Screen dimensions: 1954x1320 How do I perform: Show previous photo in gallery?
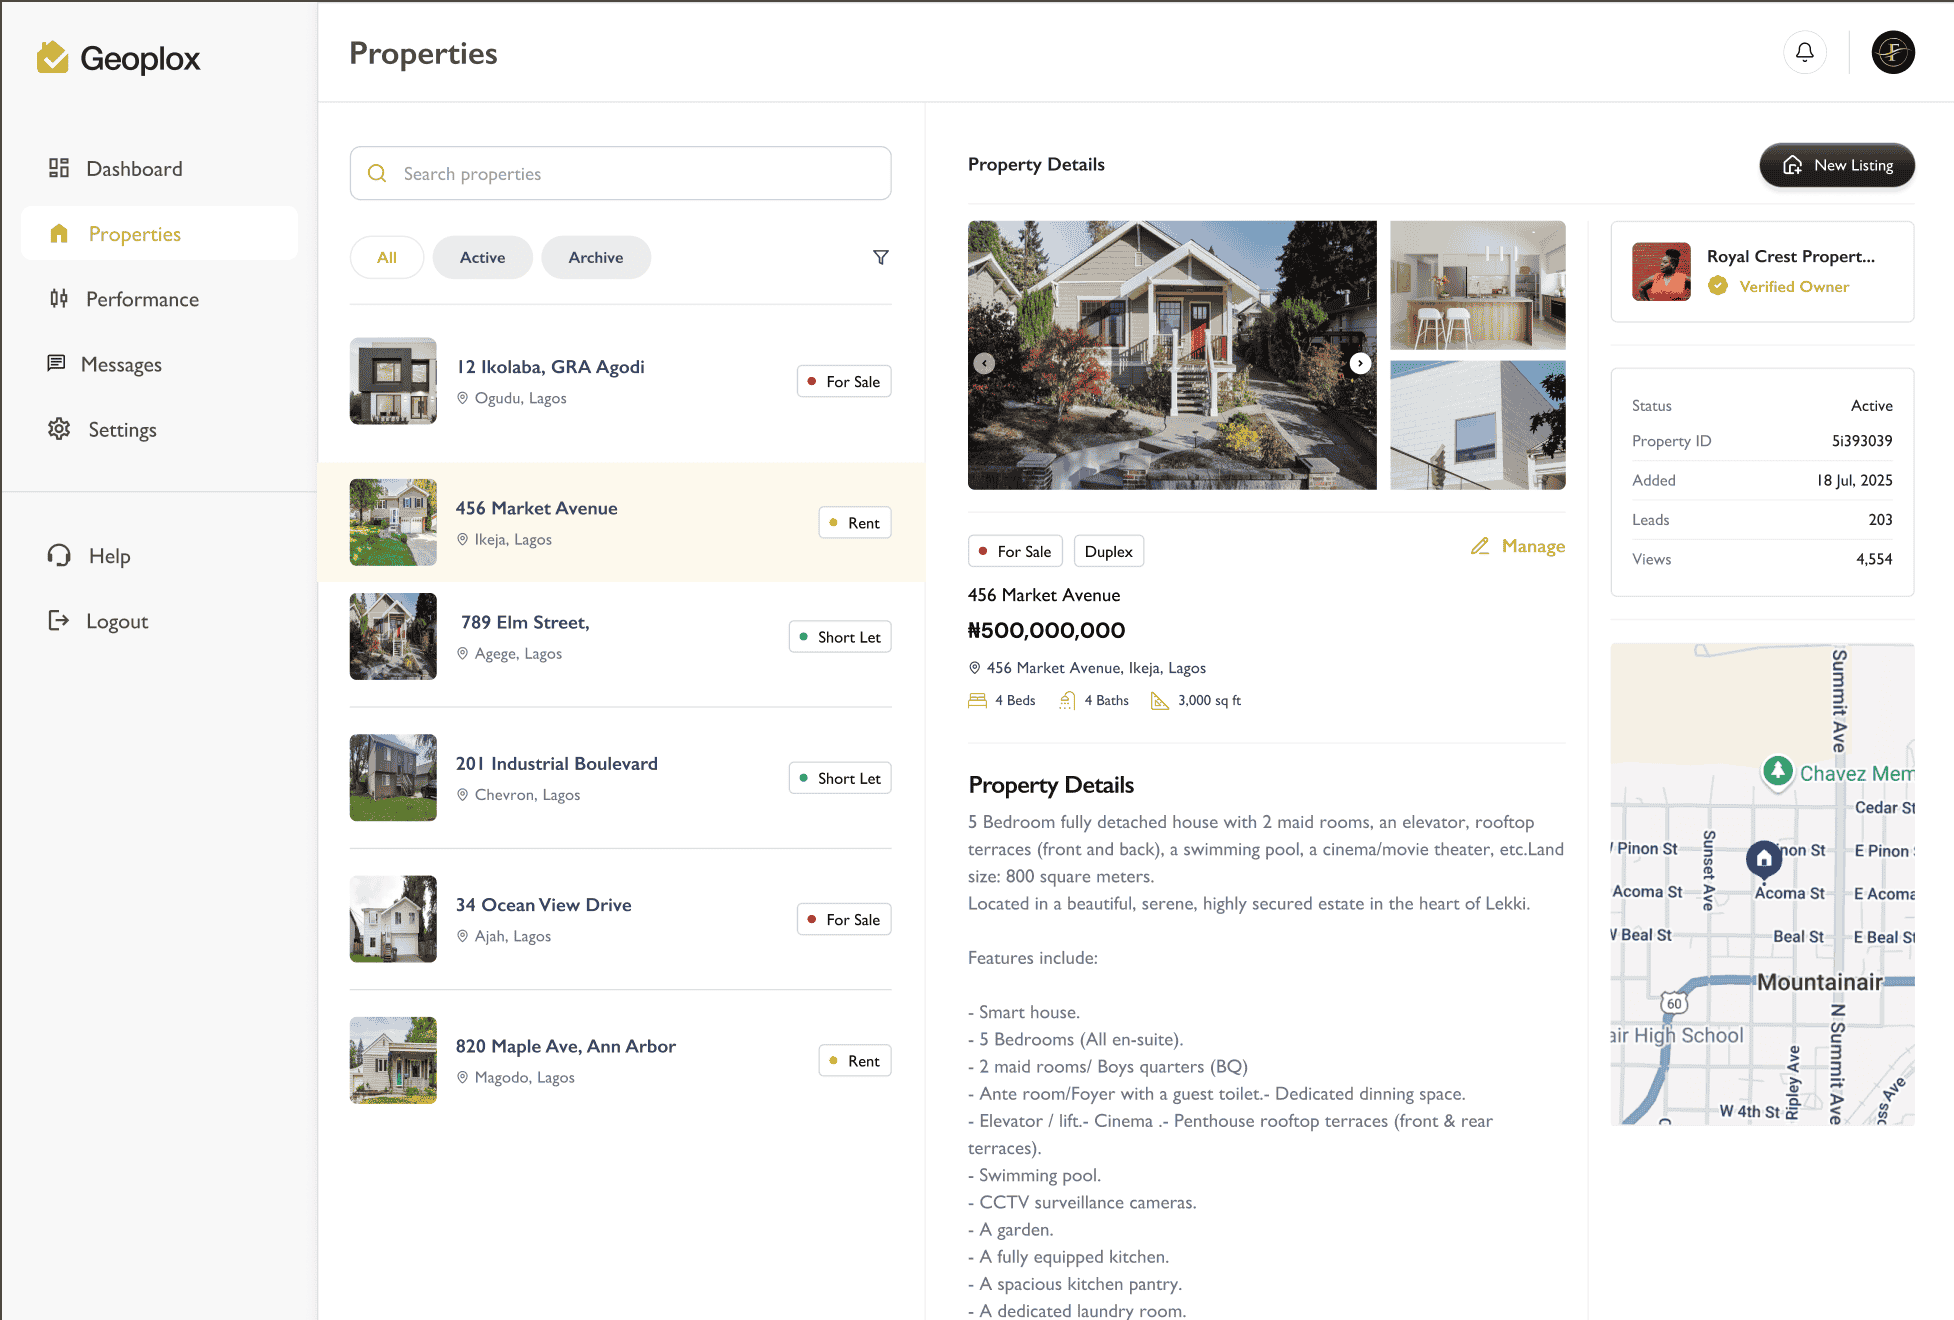(x=985, y=363)
